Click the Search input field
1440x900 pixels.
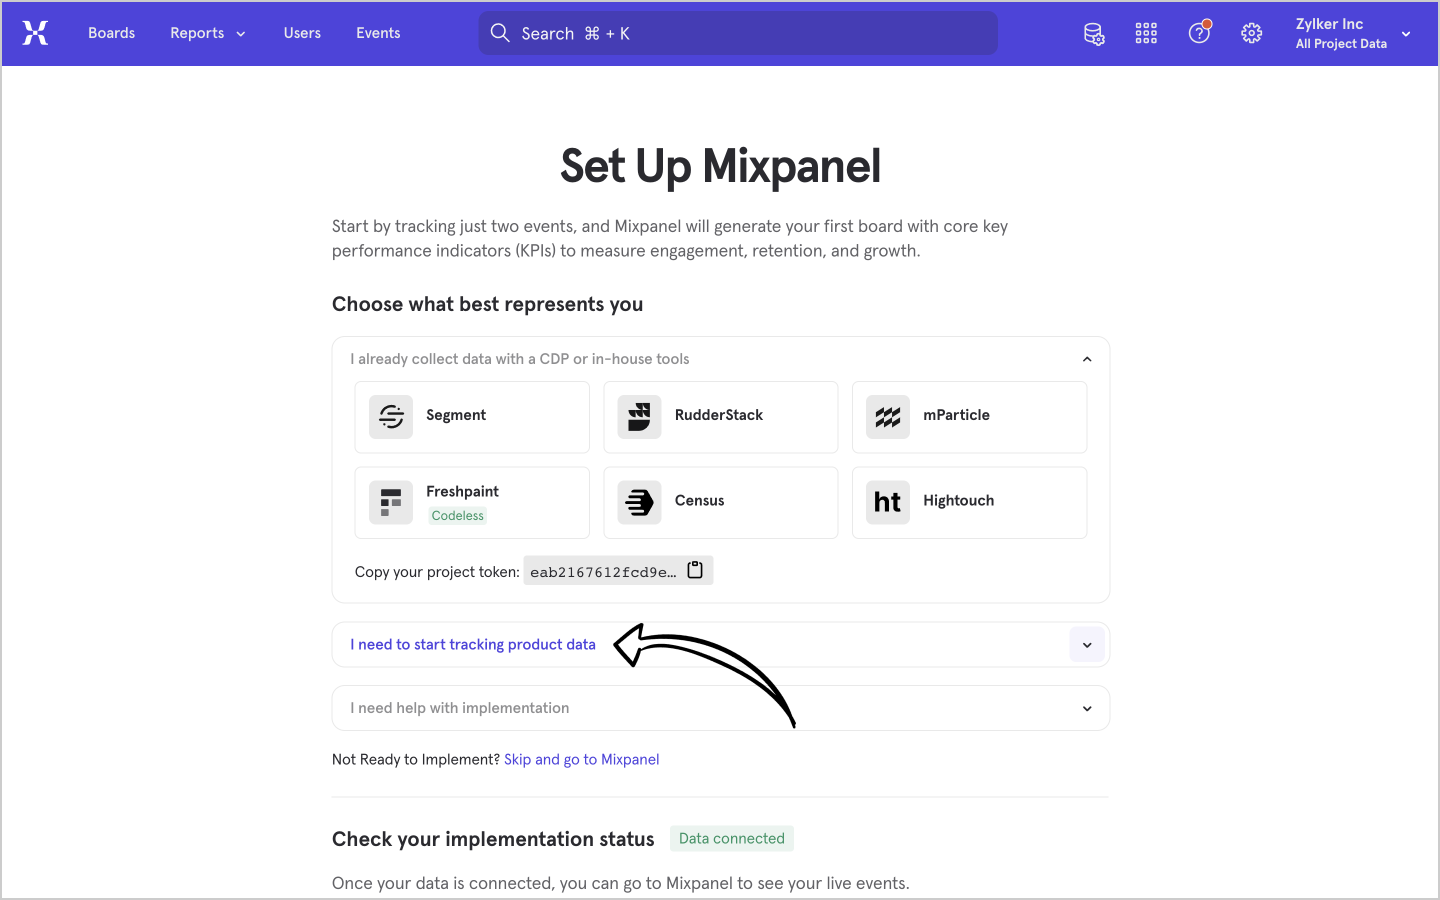tap(738, 33)
